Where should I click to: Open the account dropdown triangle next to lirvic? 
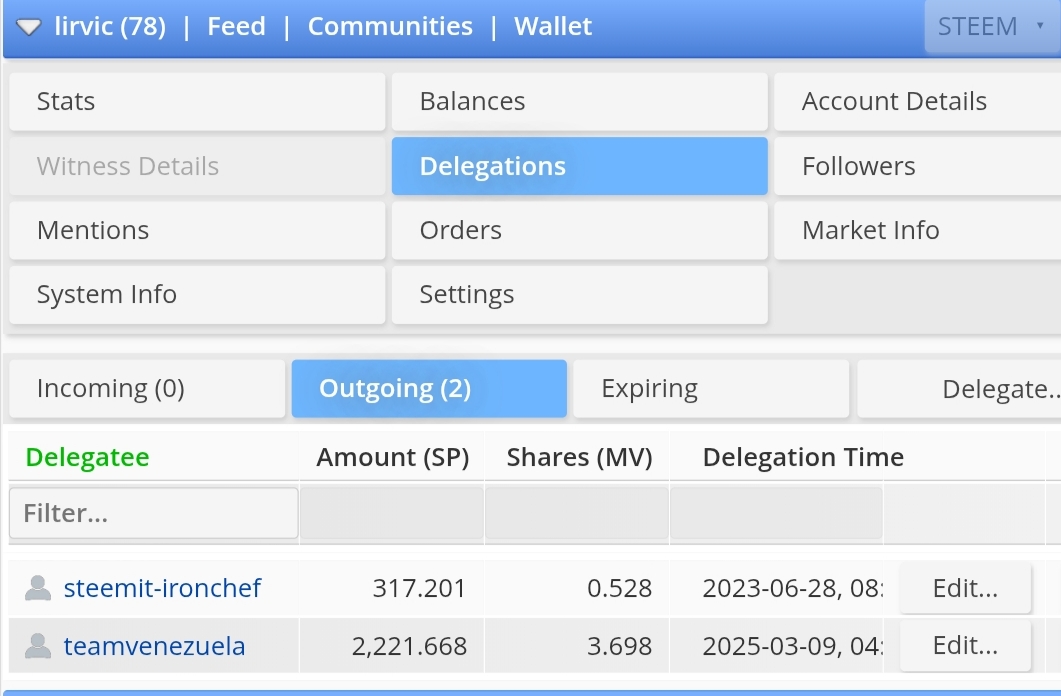pyautogui.click(x=28, y=27)
